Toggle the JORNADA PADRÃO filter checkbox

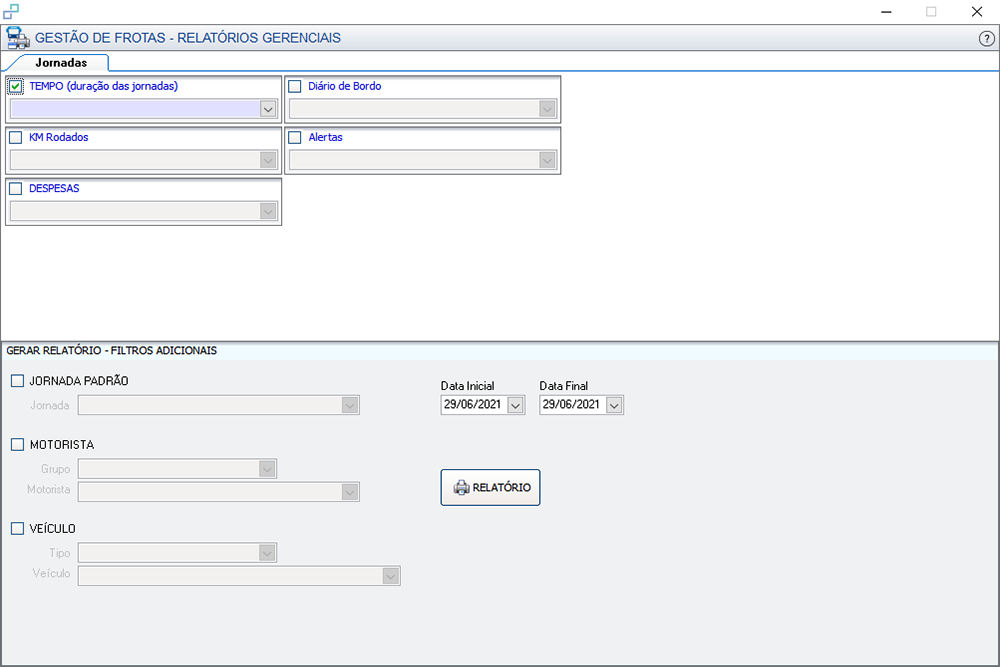[x=17, y=381]
